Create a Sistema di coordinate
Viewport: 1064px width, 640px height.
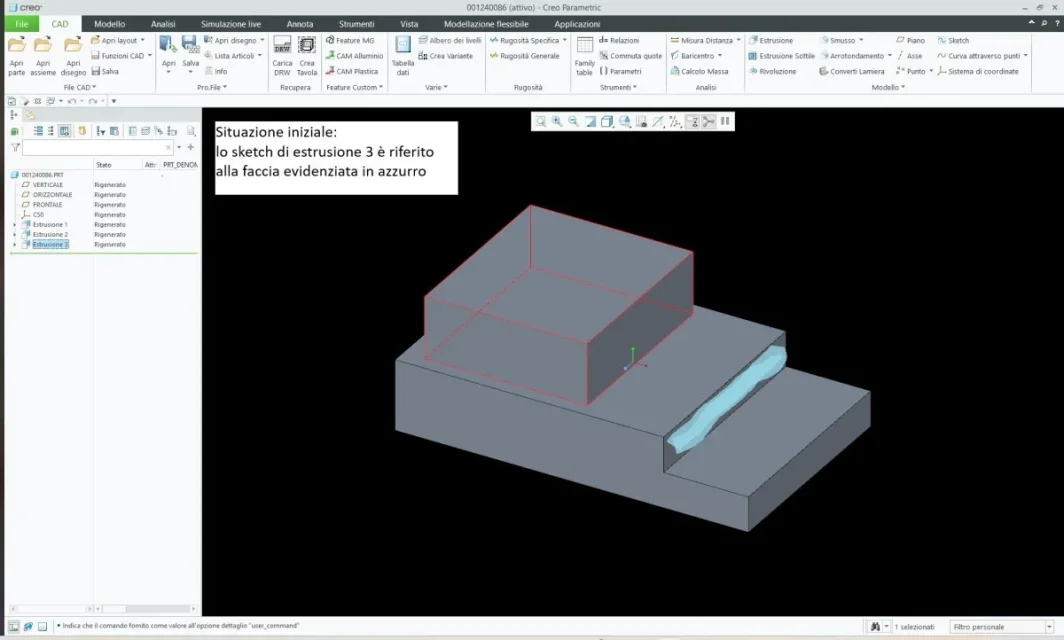coord(978,71)
